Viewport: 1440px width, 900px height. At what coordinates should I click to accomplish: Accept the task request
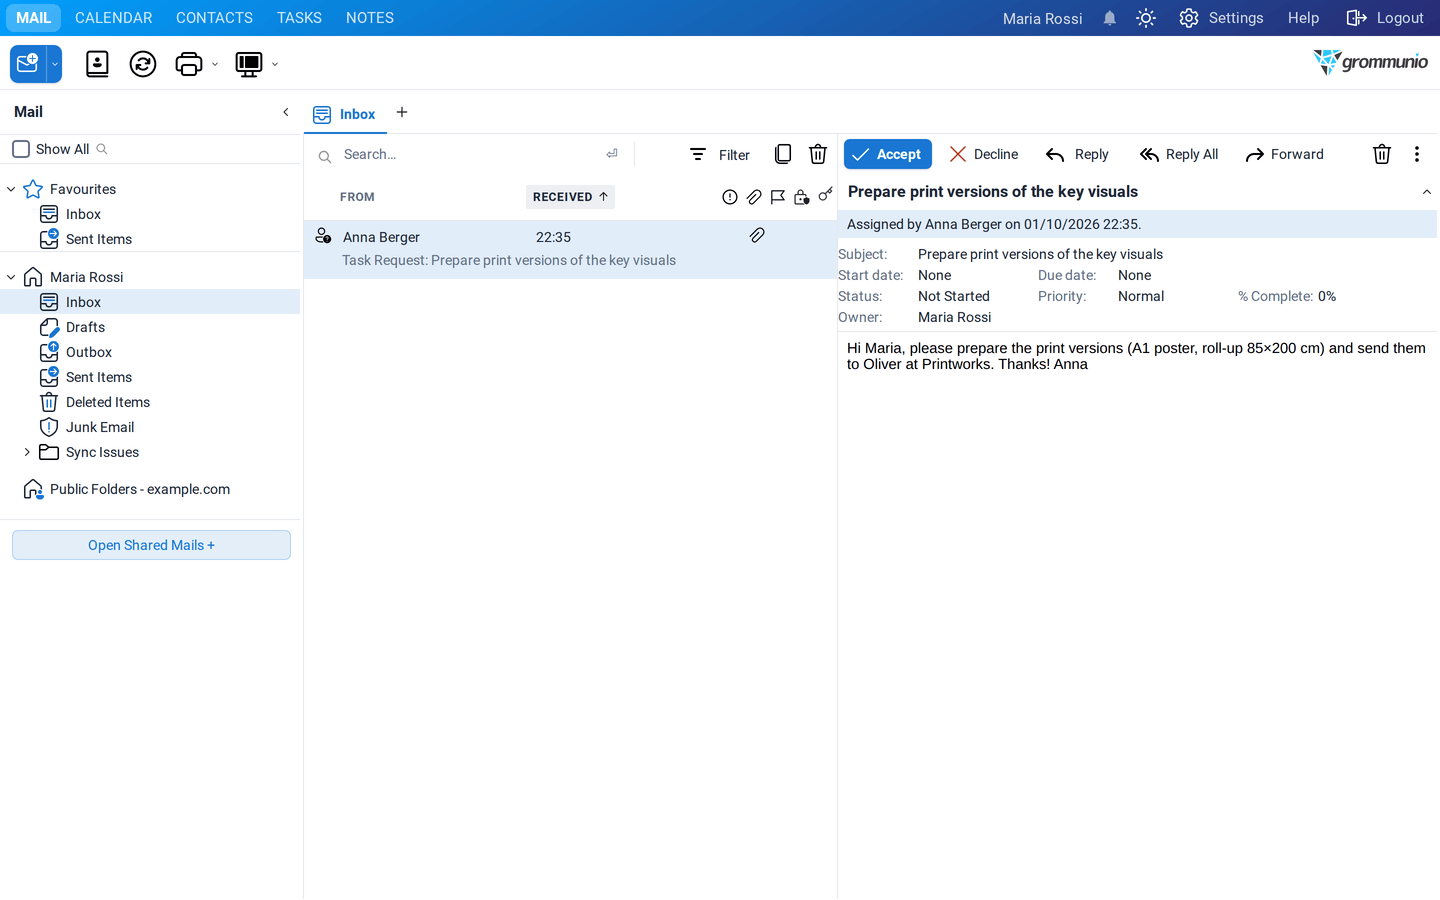(x=888, y=154)
